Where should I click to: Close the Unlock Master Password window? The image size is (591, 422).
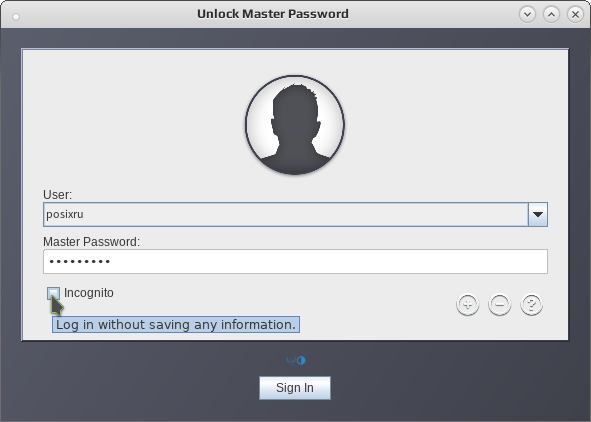(575, 15)
